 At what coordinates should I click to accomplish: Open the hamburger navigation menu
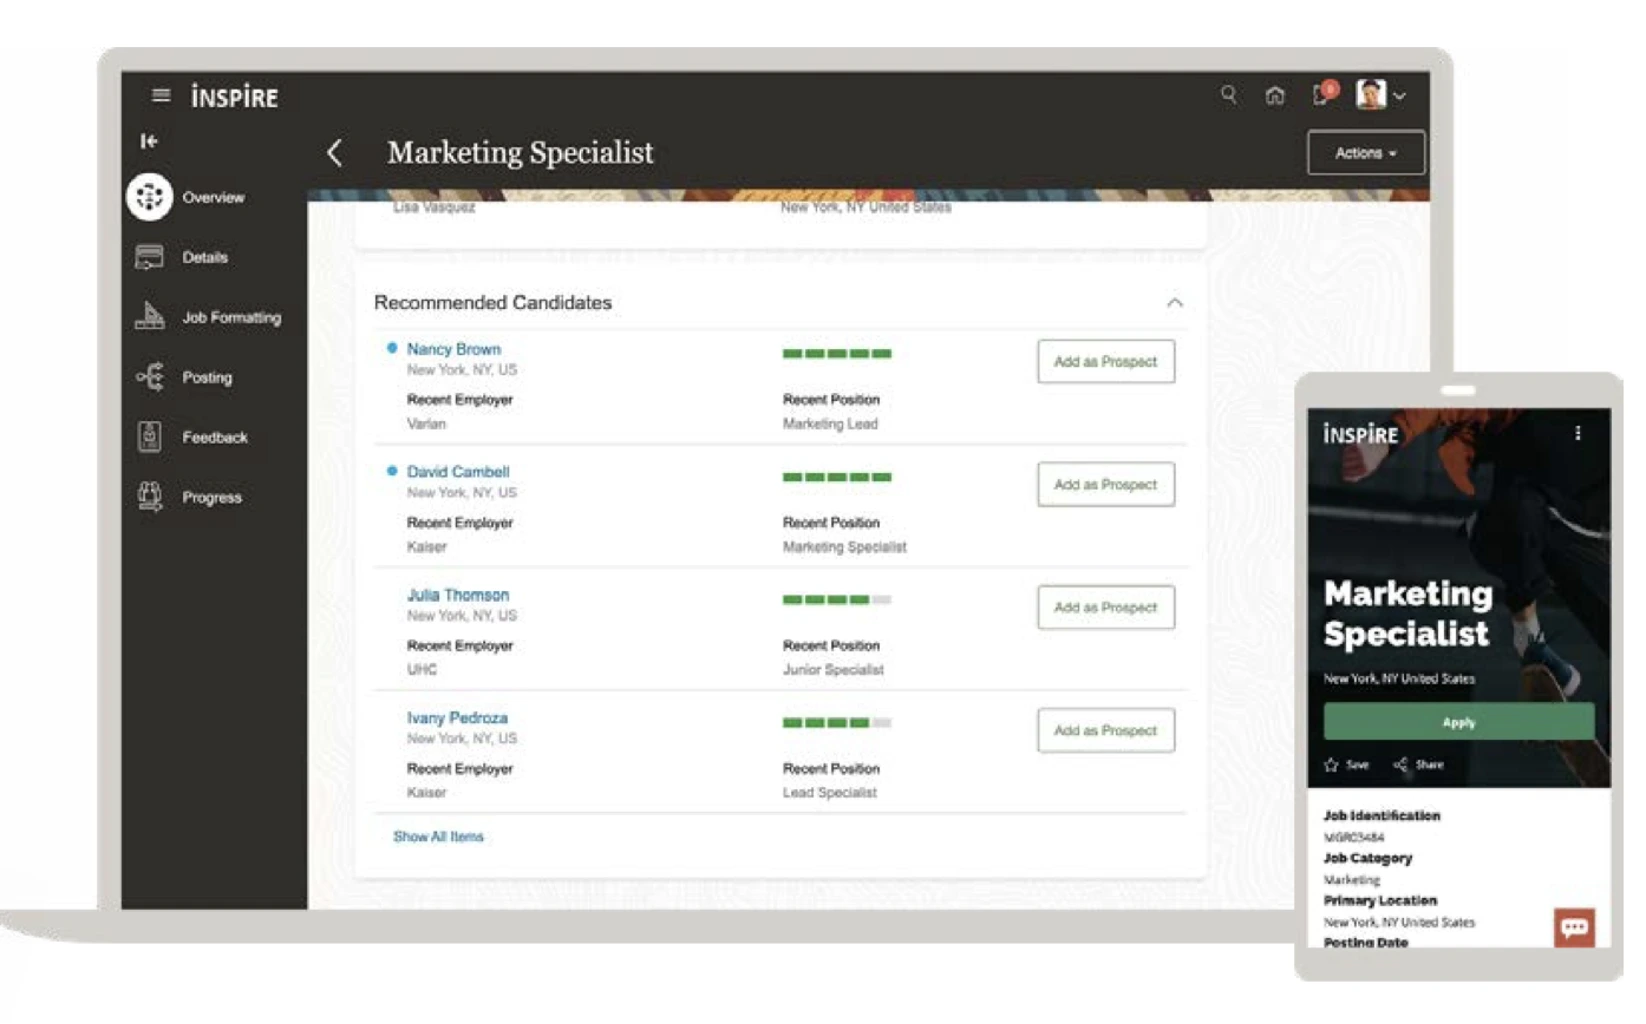coord(160,96)
